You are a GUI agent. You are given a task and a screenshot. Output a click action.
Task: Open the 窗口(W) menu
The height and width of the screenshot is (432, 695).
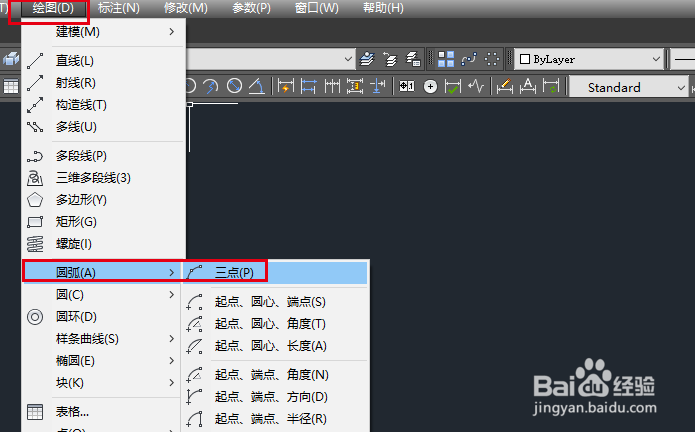316,8
